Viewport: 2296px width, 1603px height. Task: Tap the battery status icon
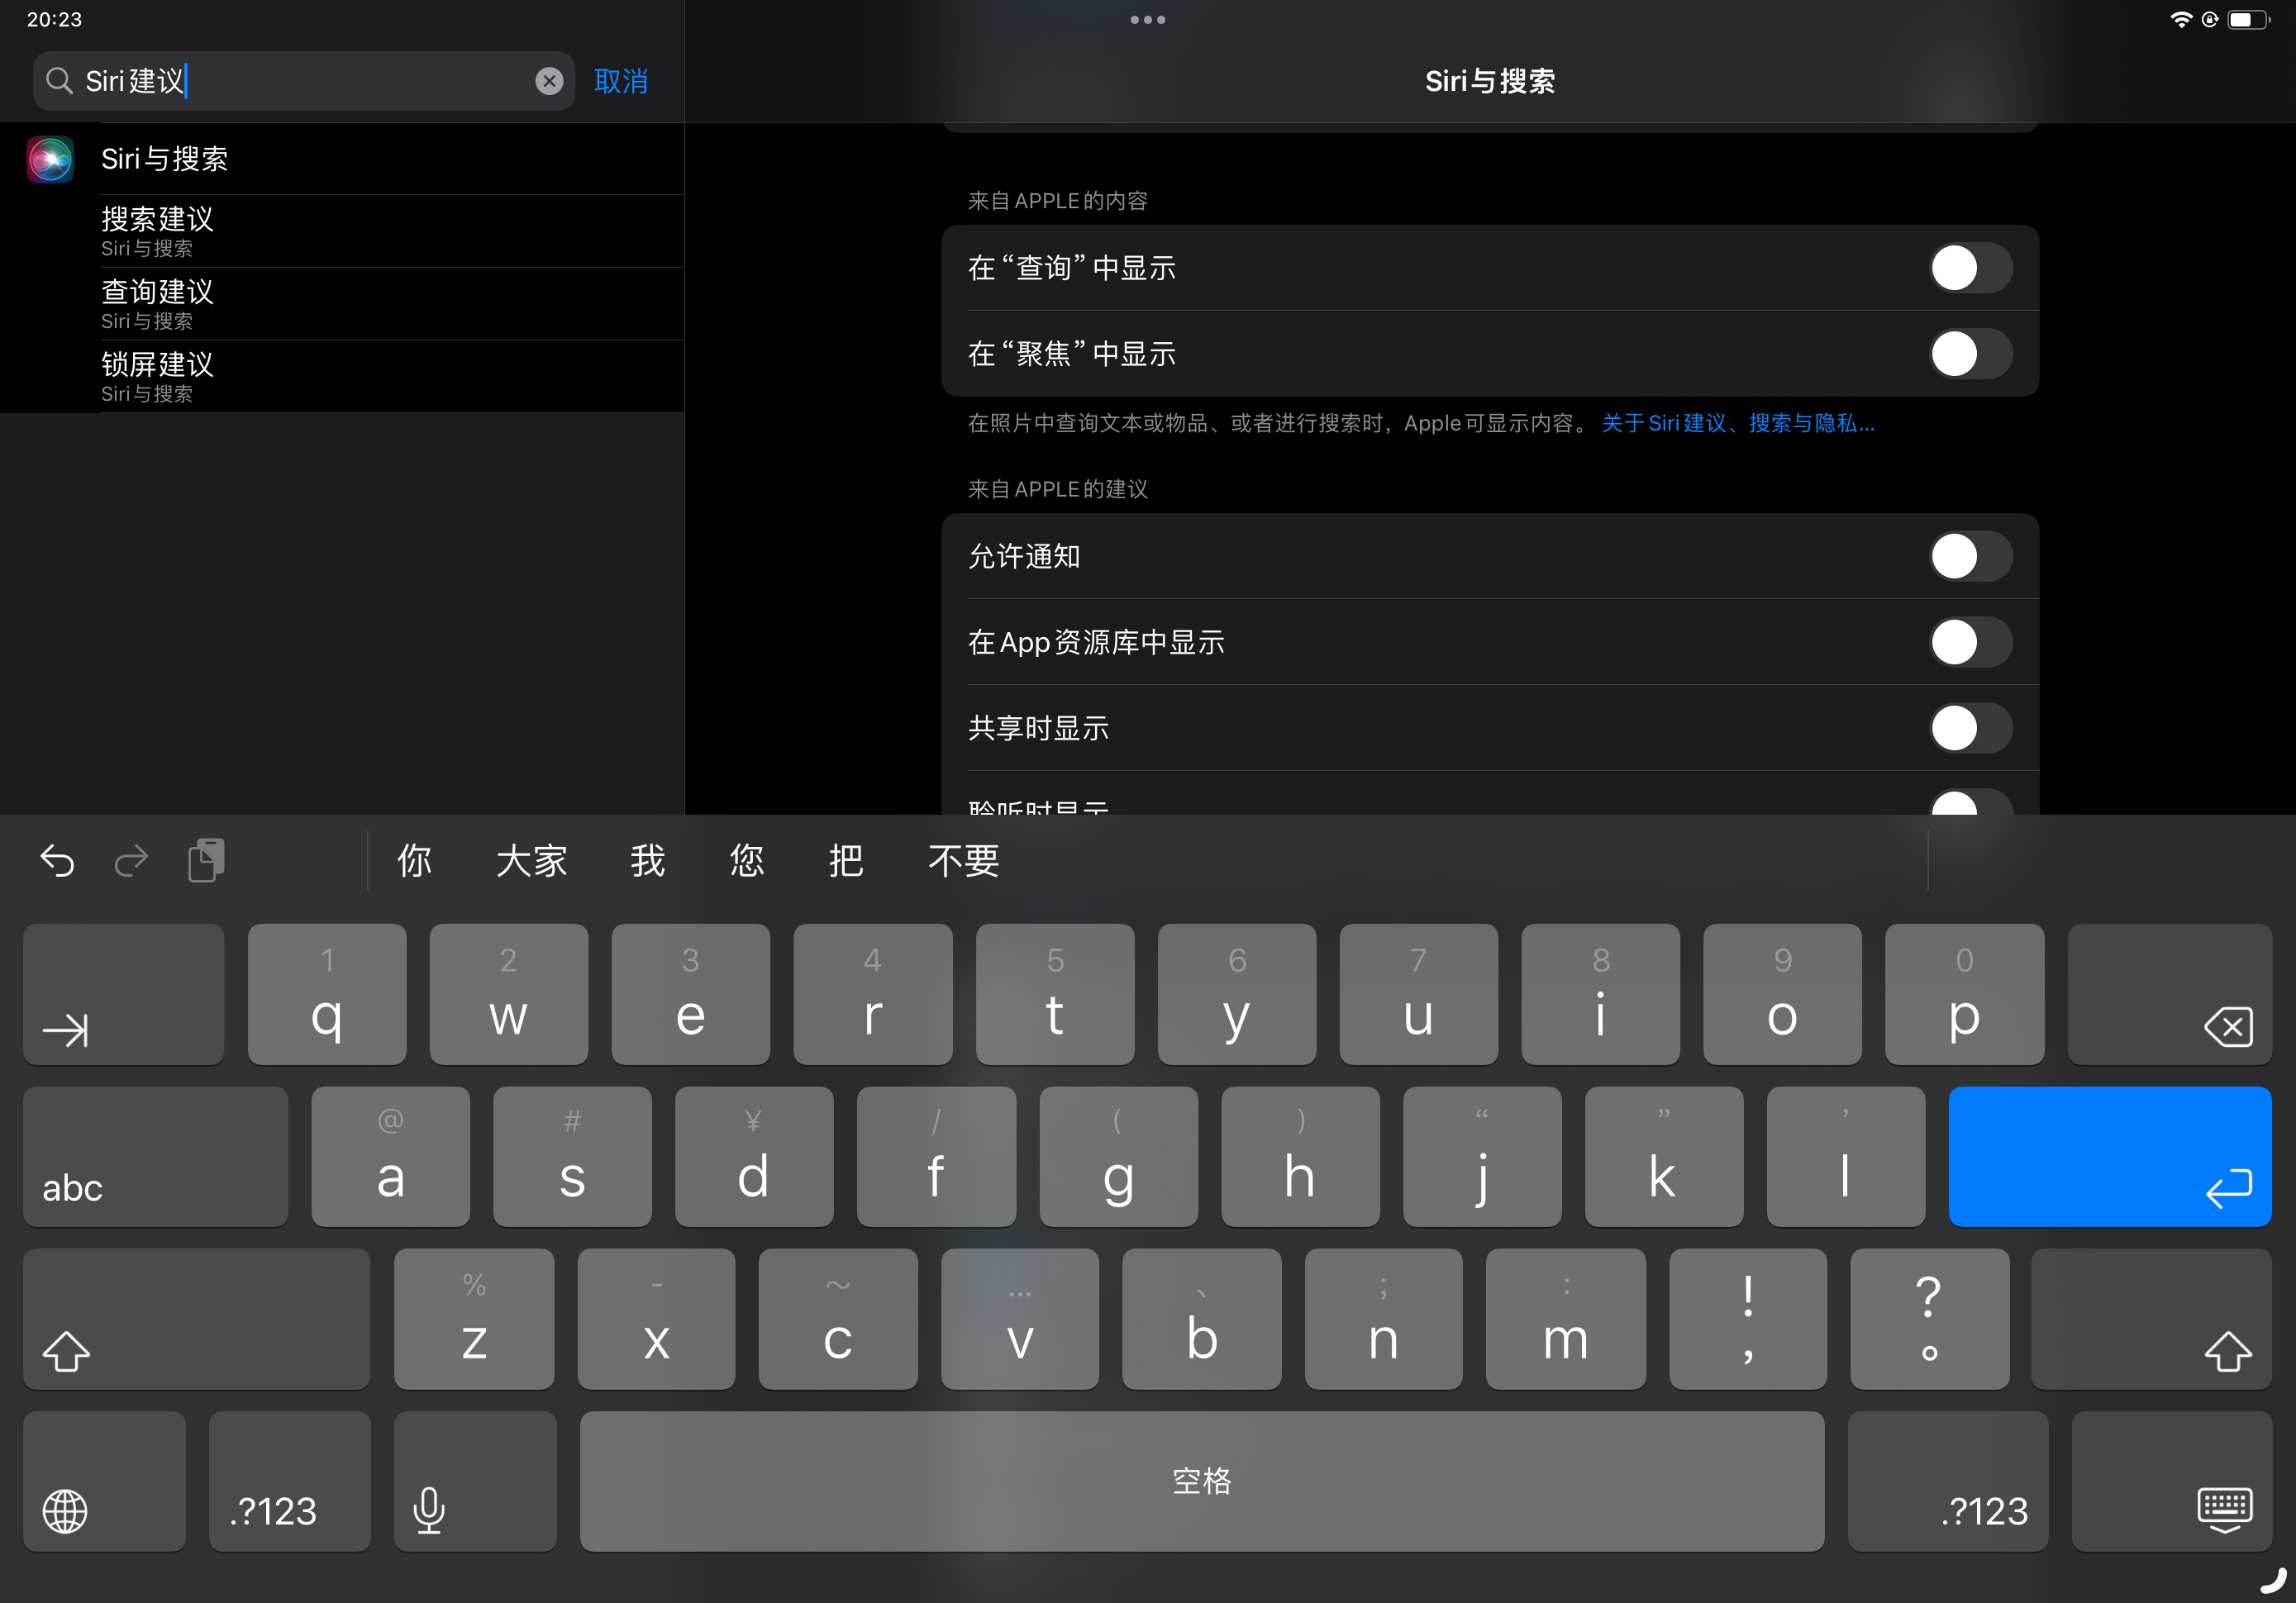pos(2247,20)
